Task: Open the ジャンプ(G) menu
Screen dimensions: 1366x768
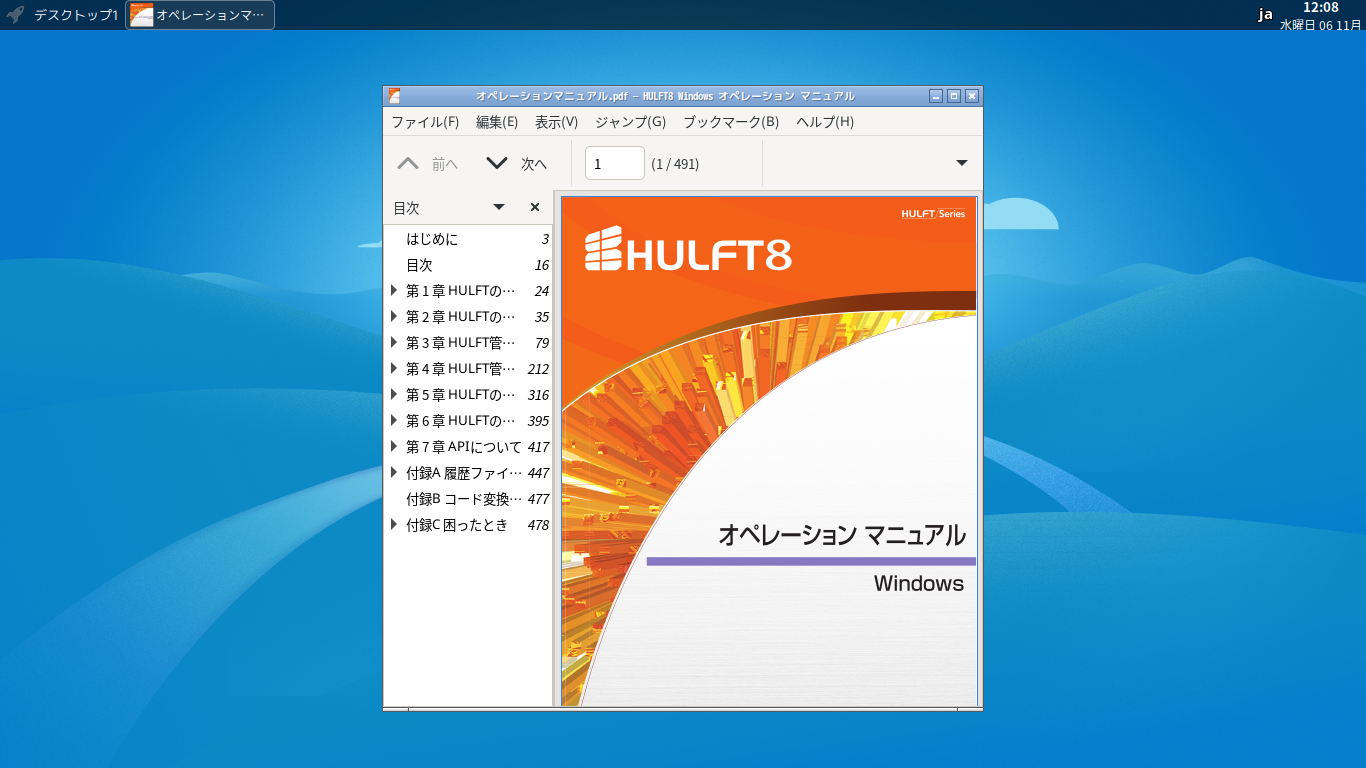Action: point(630,122)
